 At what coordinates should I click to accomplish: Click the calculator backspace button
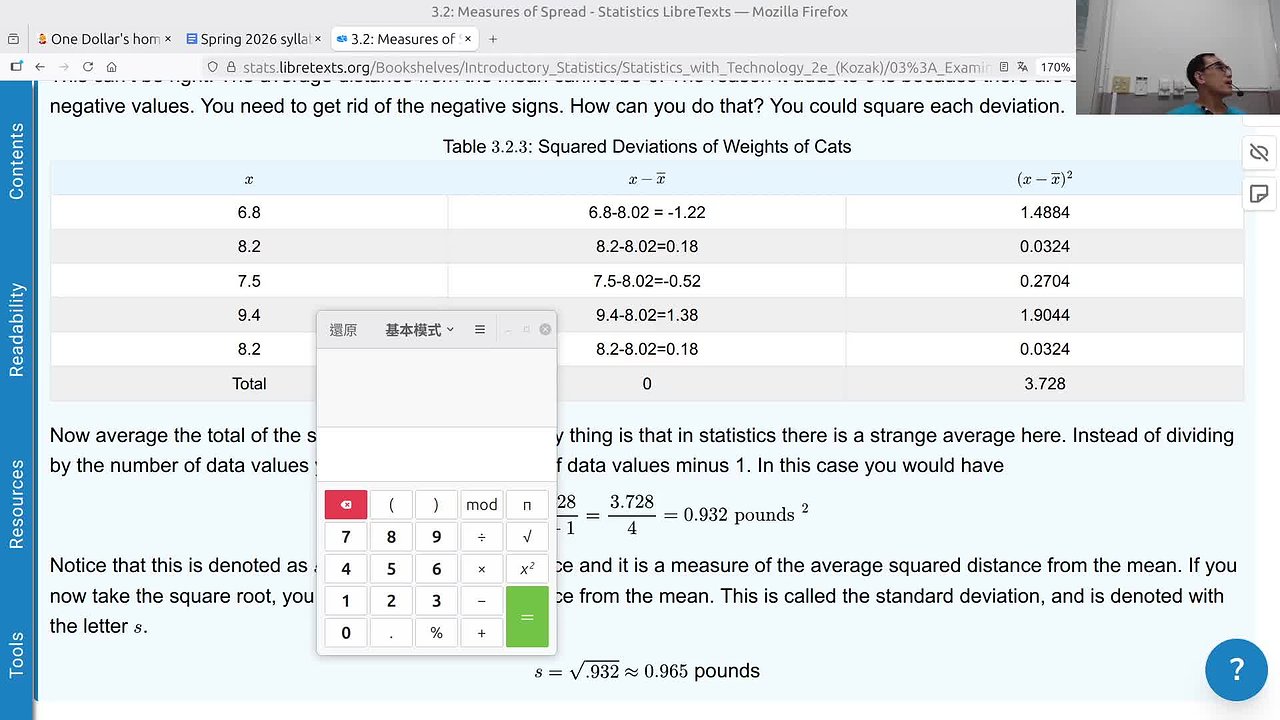pos(346,505)
